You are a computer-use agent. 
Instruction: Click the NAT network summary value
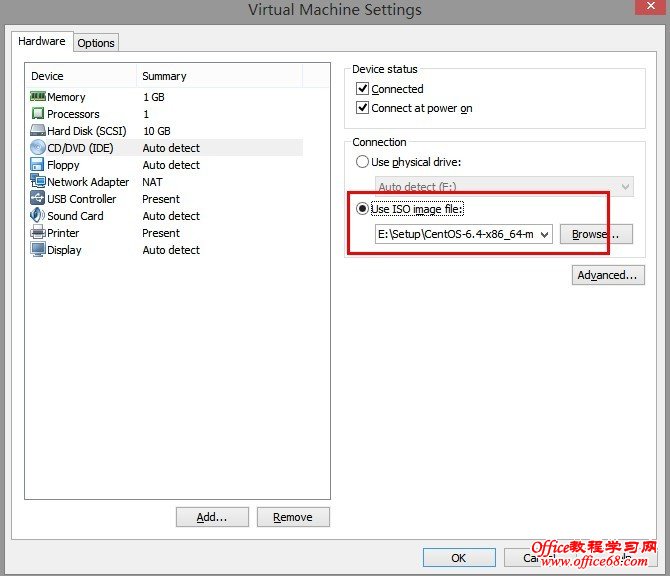(153, 182)
